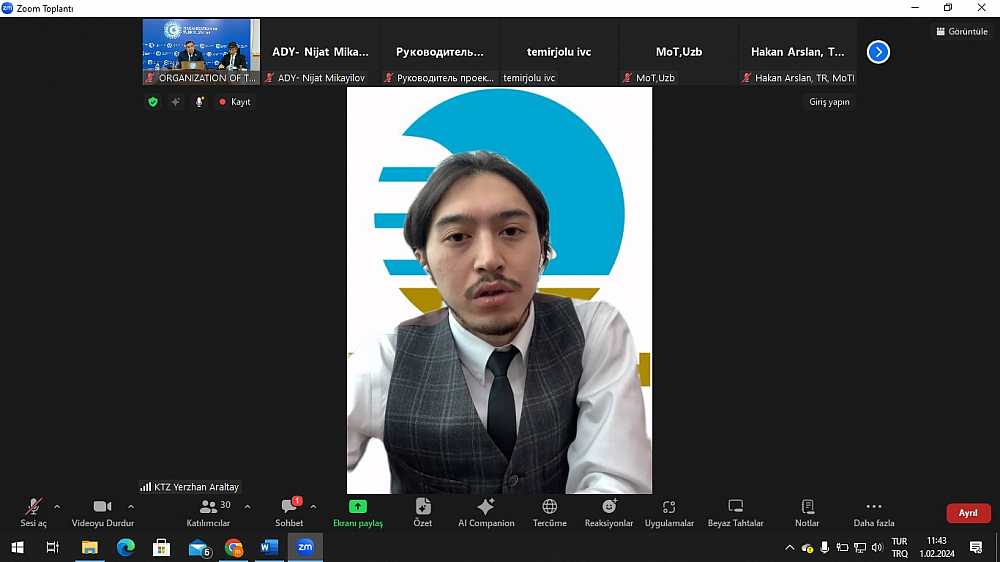
Task: Open Beyaz Tahtalar whiteboards
Action: (x=735, y=512)
